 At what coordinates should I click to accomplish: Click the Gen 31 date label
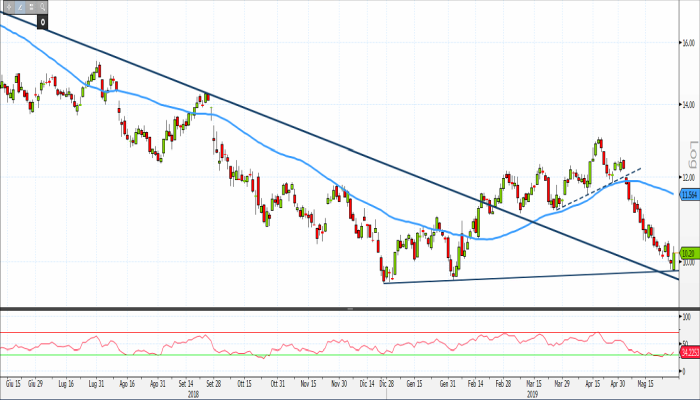448,383
